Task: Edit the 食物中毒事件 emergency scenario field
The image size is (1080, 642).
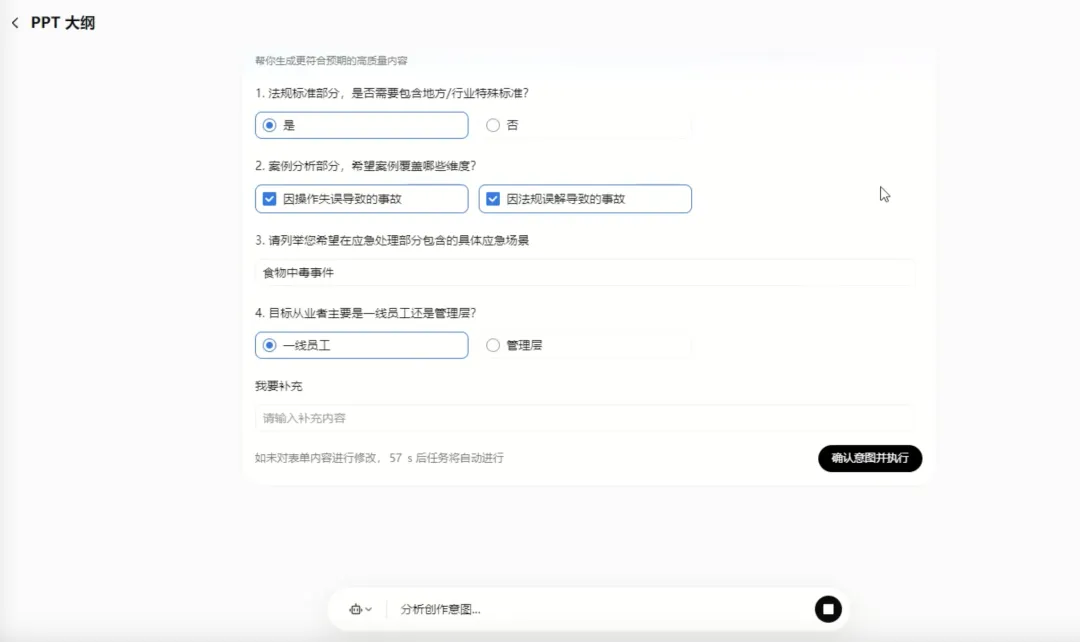Action: 585,273
